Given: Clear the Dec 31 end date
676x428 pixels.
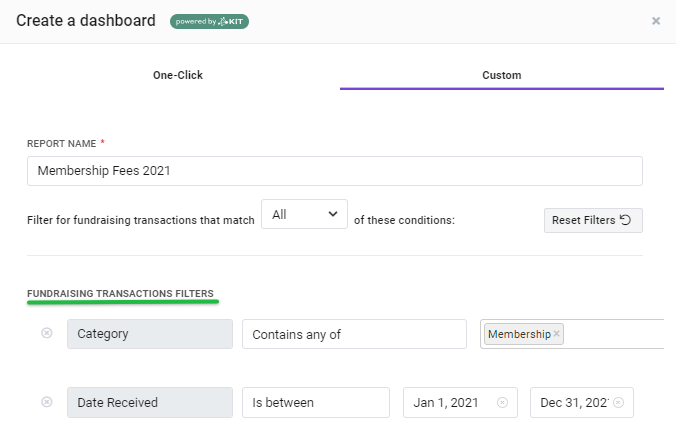Looking at the screenshot, I should pyautogui.click(x=618, y=402).
